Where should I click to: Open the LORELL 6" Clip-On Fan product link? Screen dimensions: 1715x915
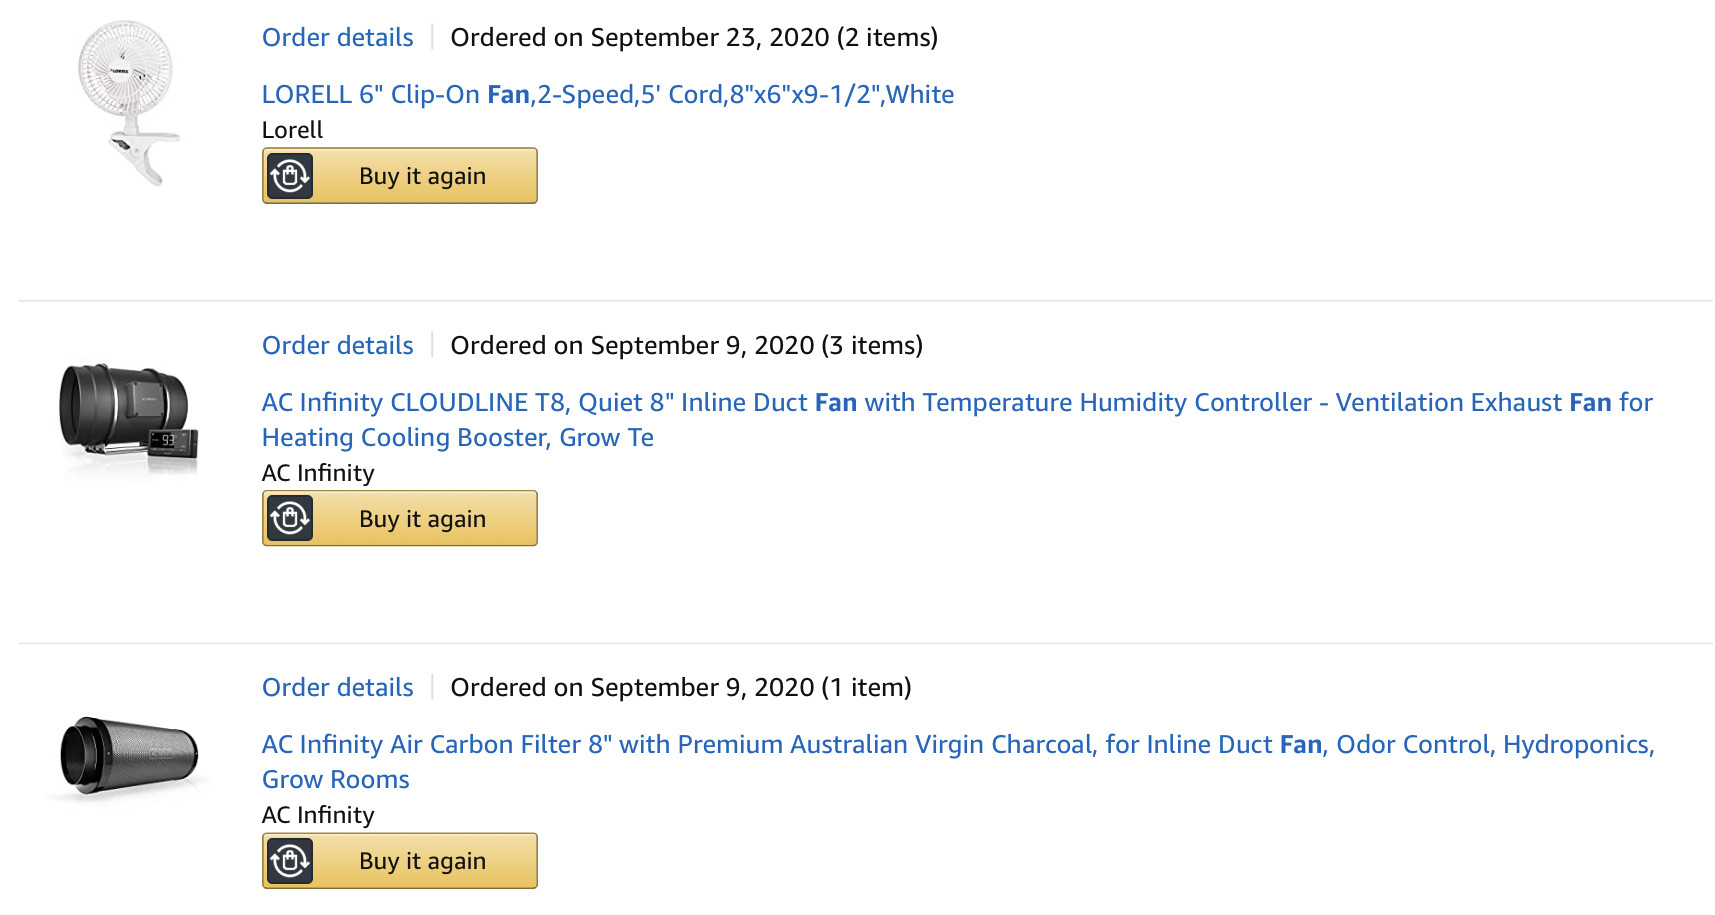607,95
